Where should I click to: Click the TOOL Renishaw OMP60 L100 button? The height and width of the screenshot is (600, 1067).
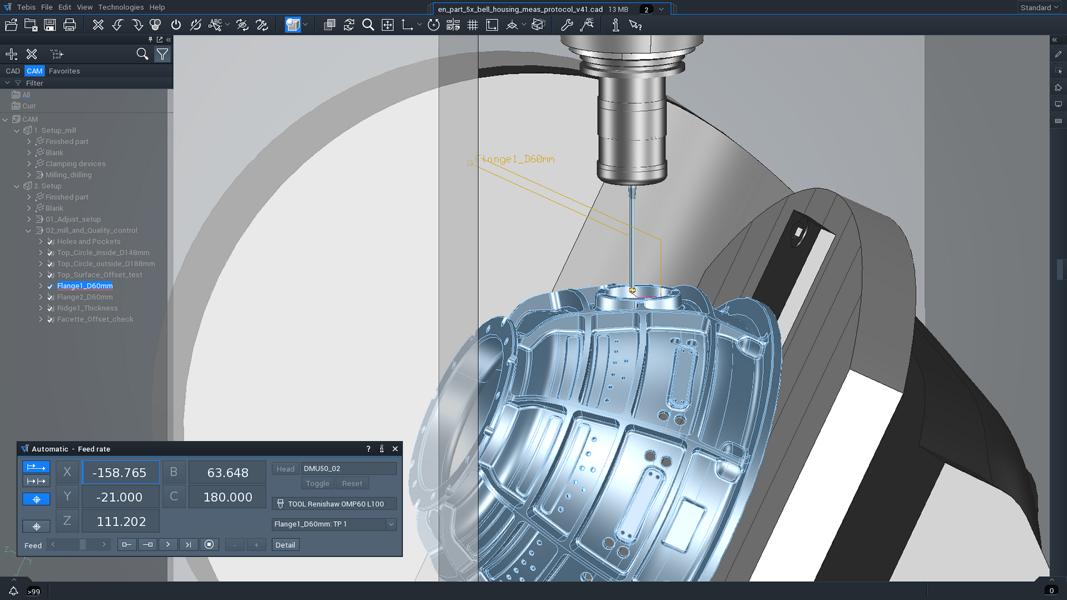[x=334, y=504]
